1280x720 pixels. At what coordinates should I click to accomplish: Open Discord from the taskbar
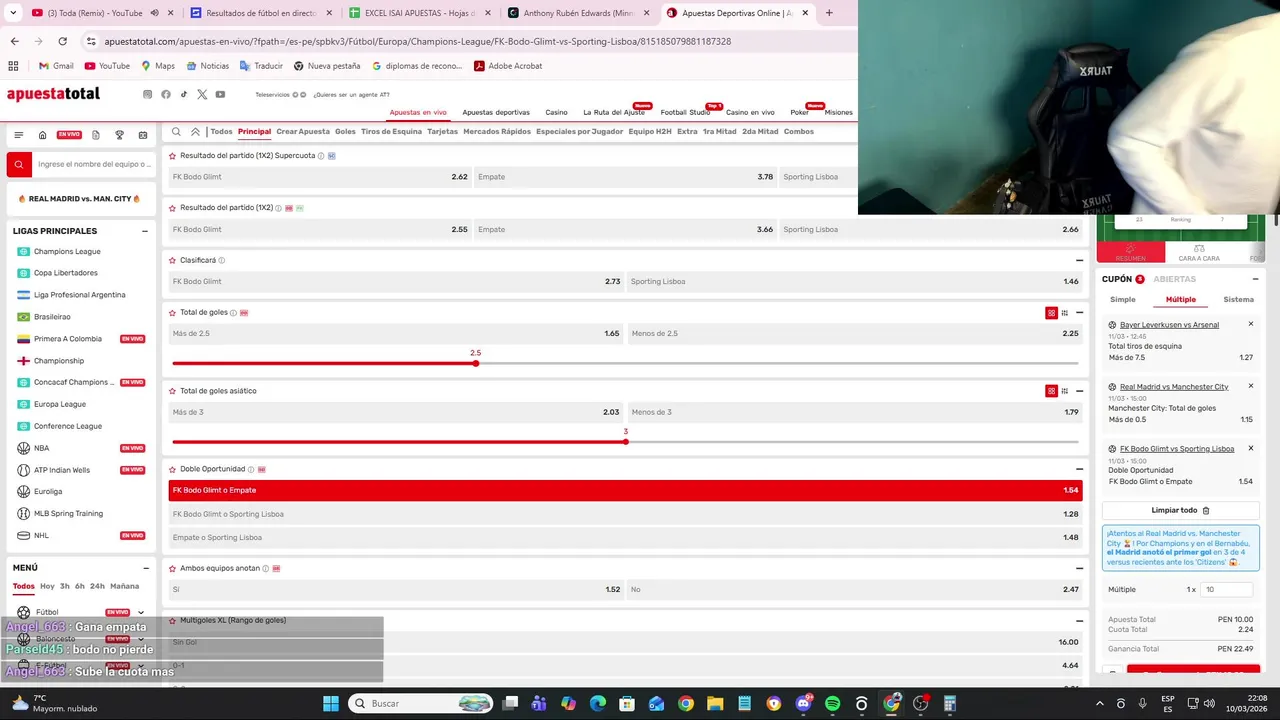804,703
